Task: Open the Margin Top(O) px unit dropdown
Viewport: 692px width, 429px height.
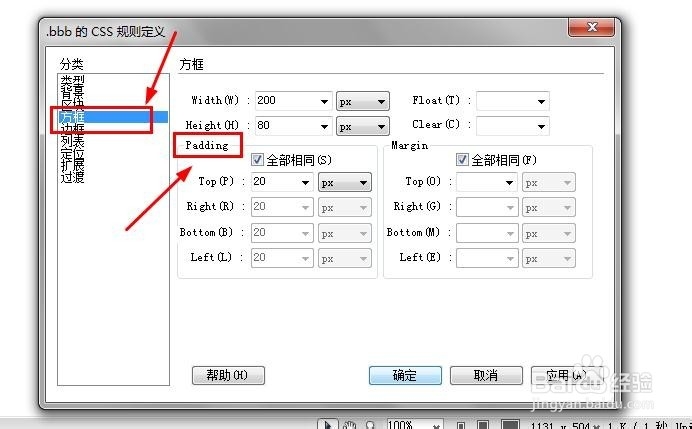Action: [x=549, y=182]
